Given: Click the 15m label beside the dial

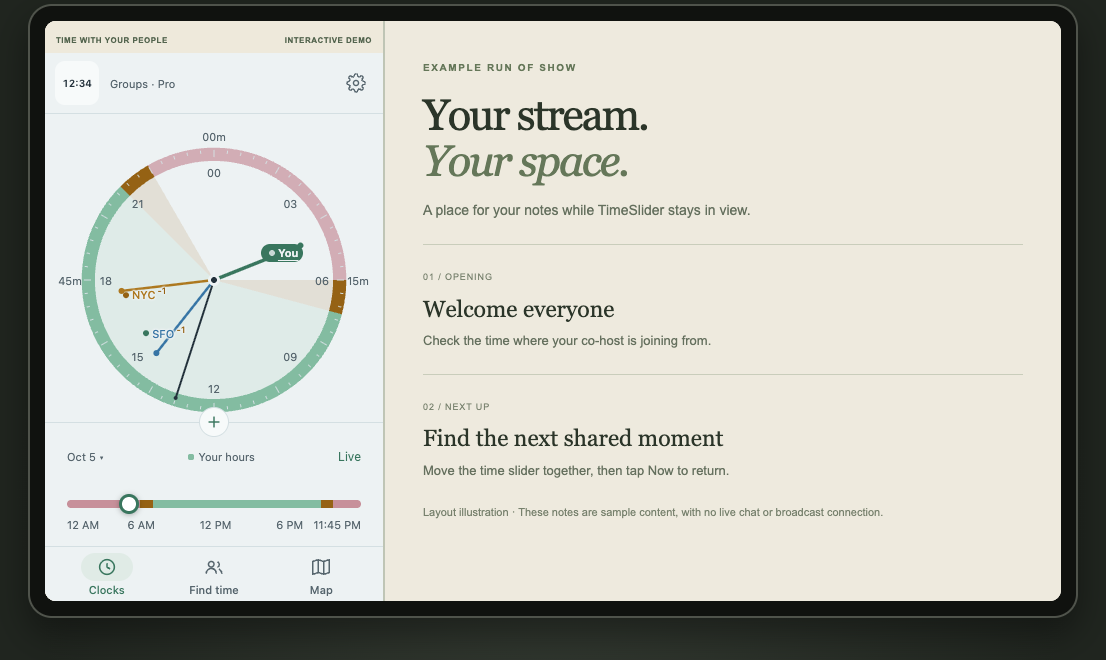Looking at the screenshot, I should point(358,281).
